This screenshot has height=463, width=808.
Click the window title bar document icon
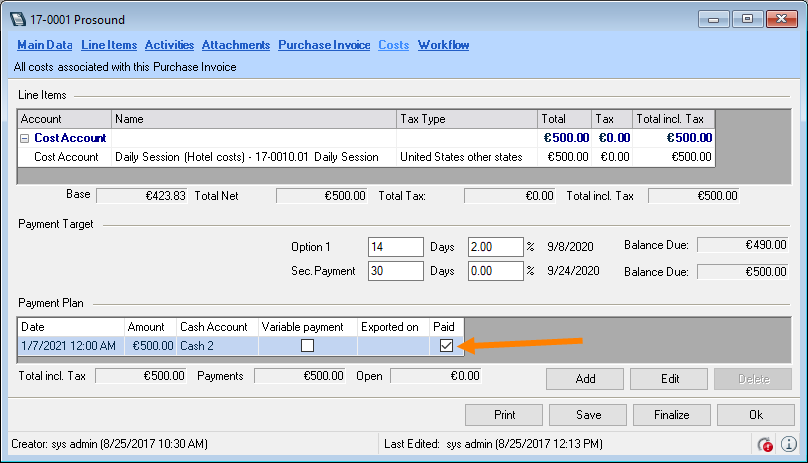click(17, 18)
